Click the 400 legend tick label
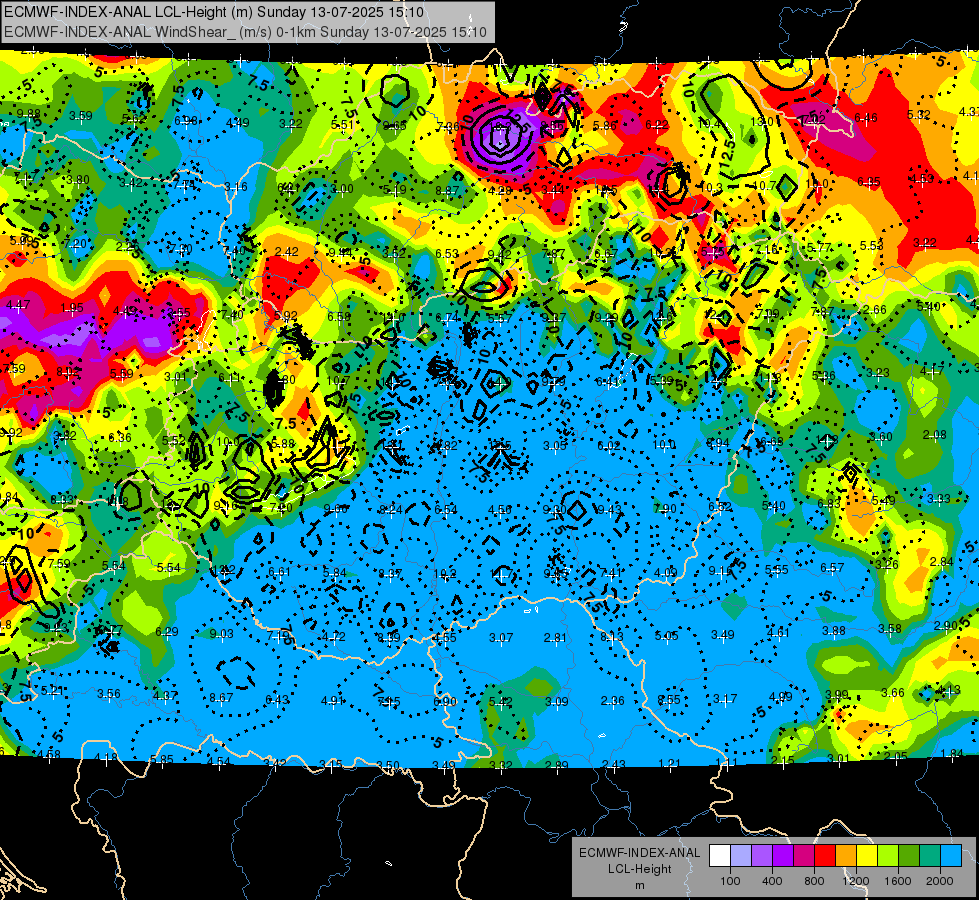 tap(772, 881)
